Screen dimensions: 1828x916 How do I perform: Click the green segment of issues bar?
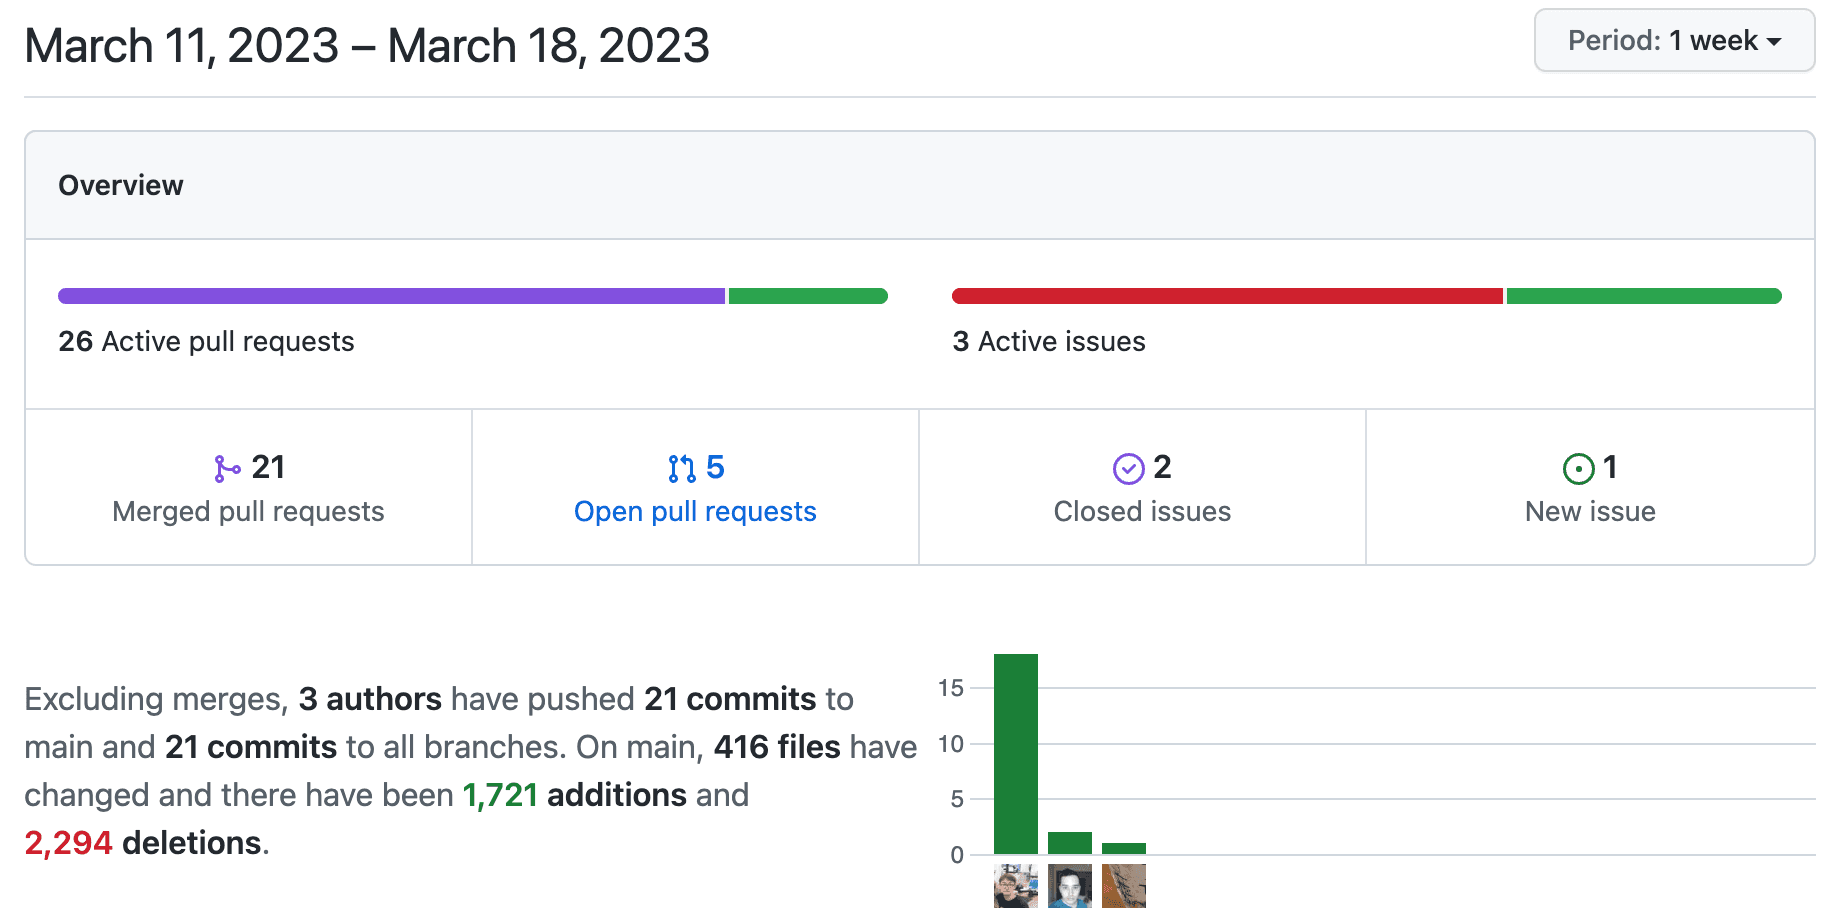point(1643,296)
